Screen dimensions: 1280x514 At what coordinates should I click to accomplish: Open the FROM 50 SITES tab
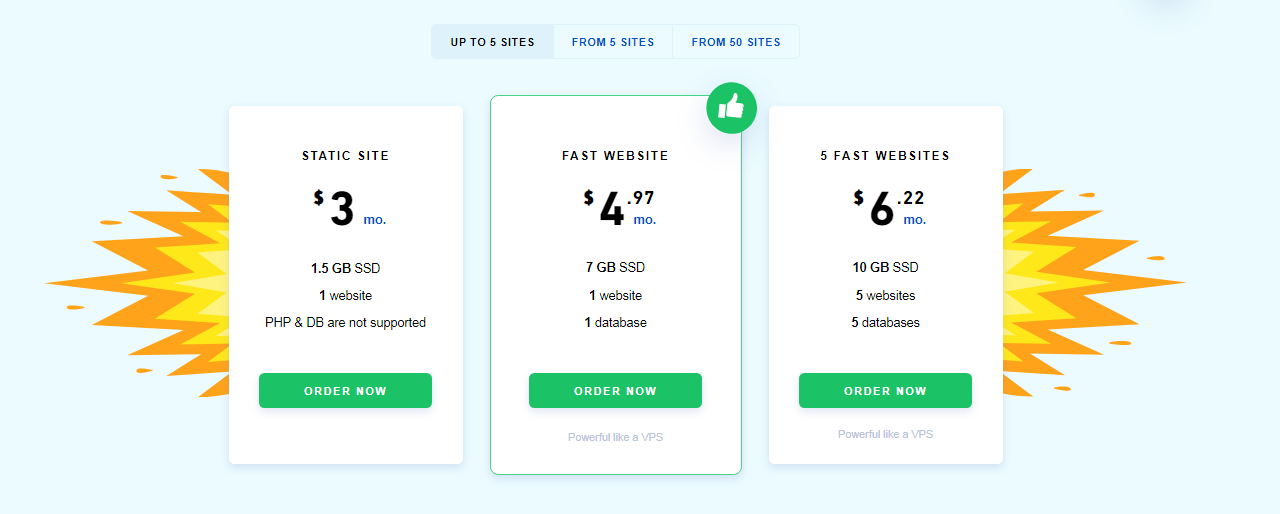point(736,42)
